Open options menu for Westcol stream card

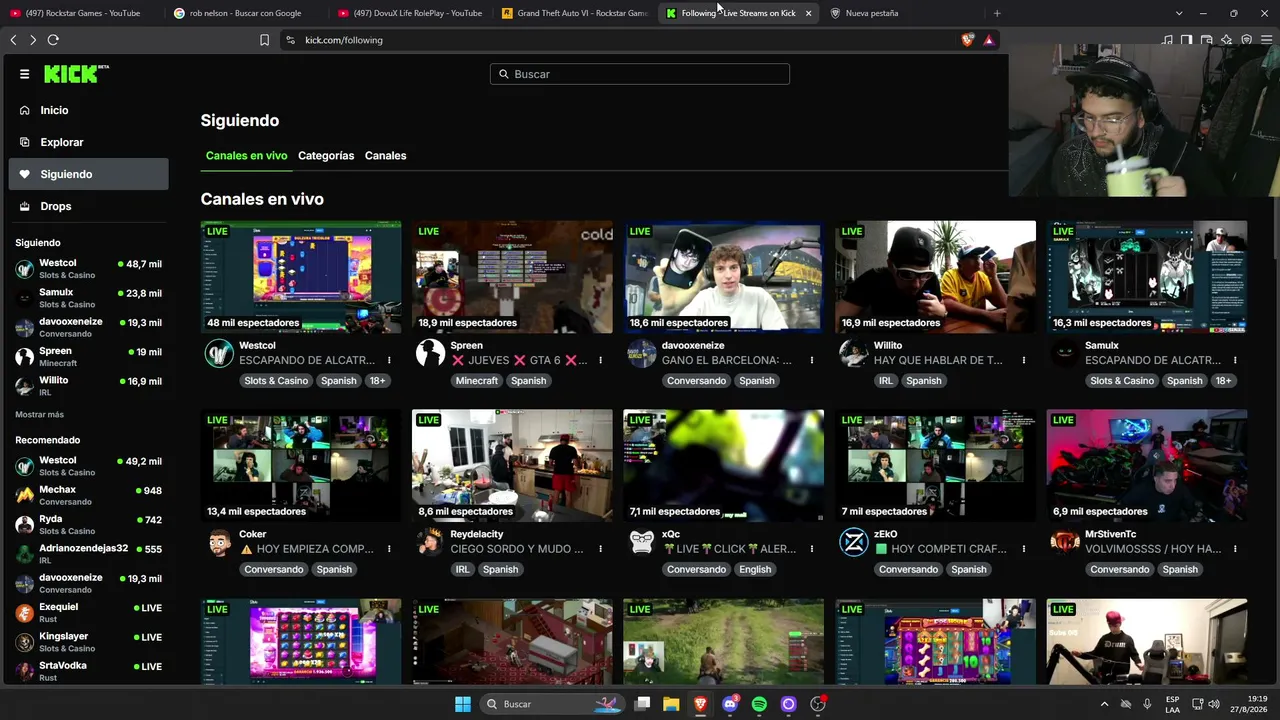coord(389,360)
